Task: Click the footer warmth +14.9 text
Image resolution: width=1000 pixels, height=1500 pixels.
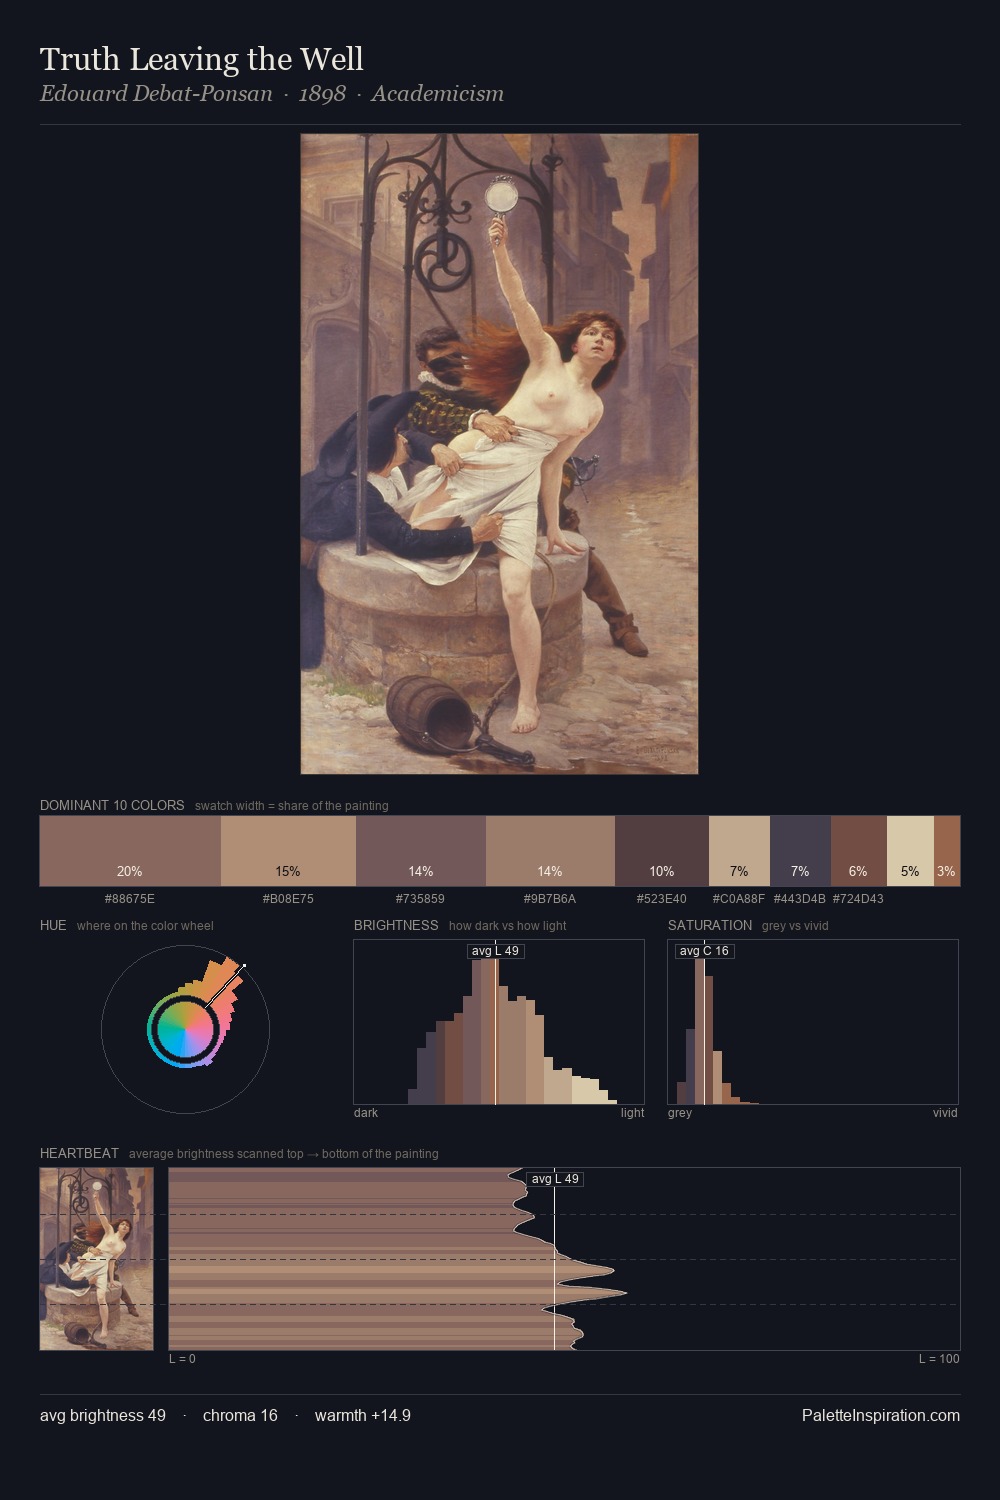Action: click(363, 1415)
